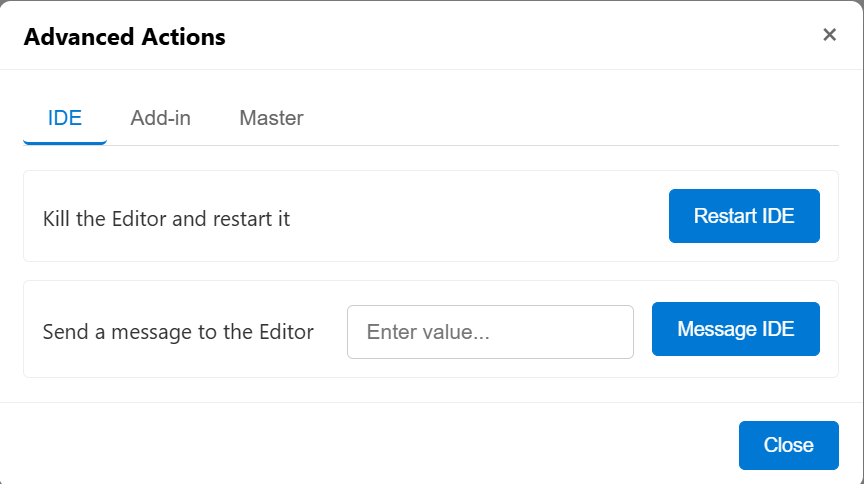
Task: Place cursor in the message input box
Action: pyautogui.click(x=490, y=332)
